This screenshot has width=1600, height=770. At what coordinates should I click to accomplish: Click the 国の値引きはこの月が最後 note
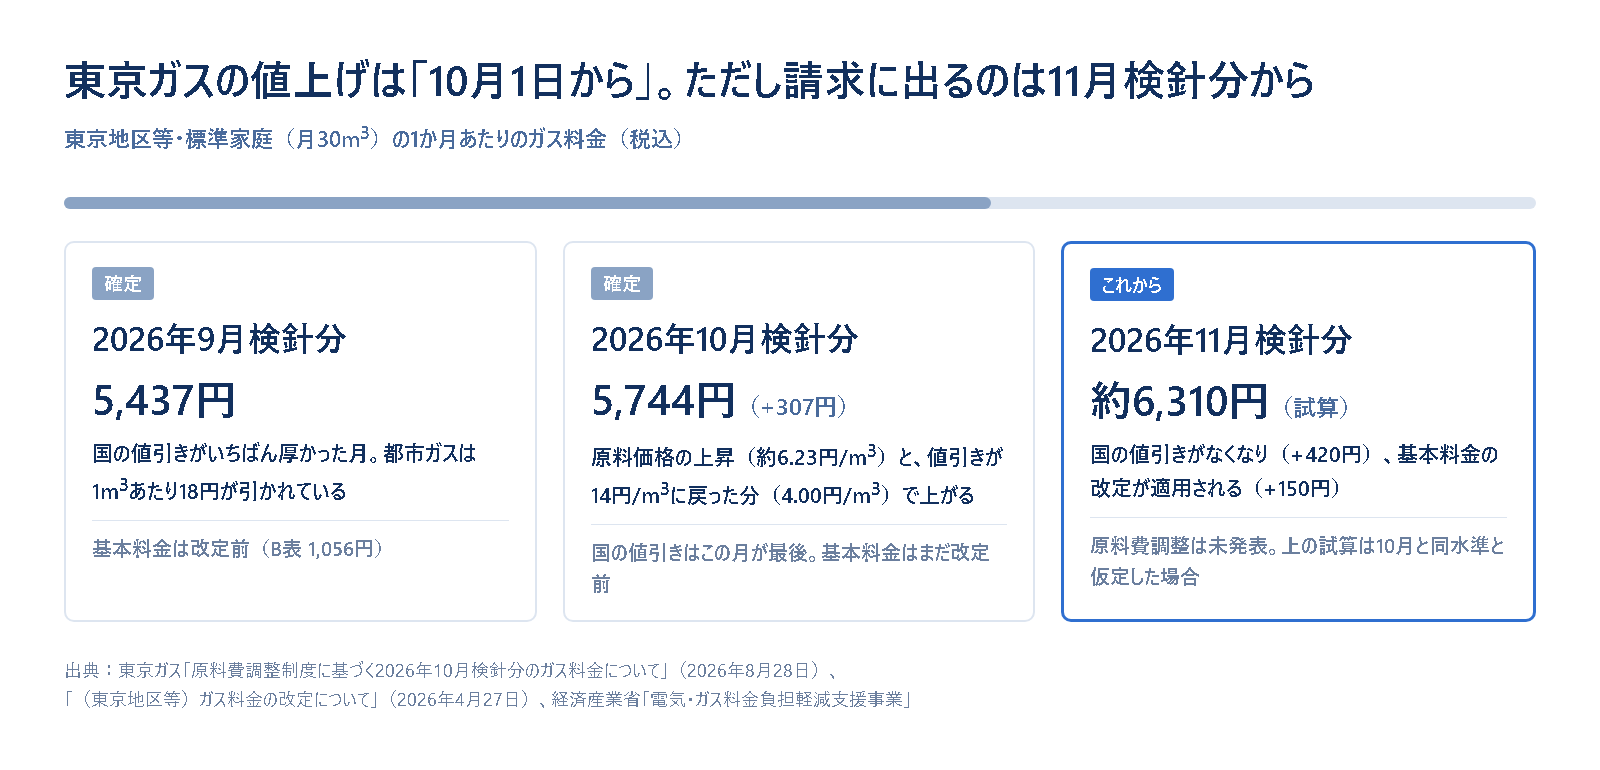[x=790, y=568]
